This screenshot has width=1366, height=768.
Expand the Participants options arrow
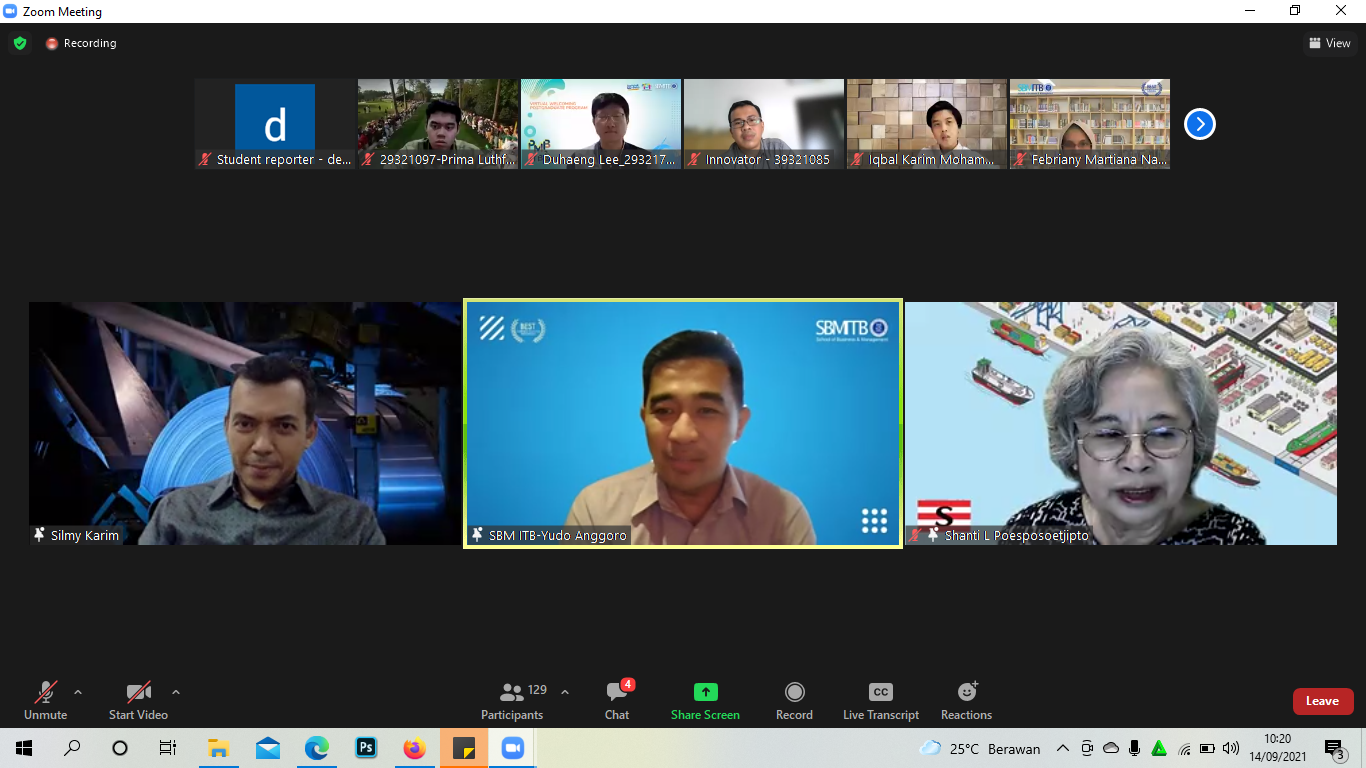565,692
